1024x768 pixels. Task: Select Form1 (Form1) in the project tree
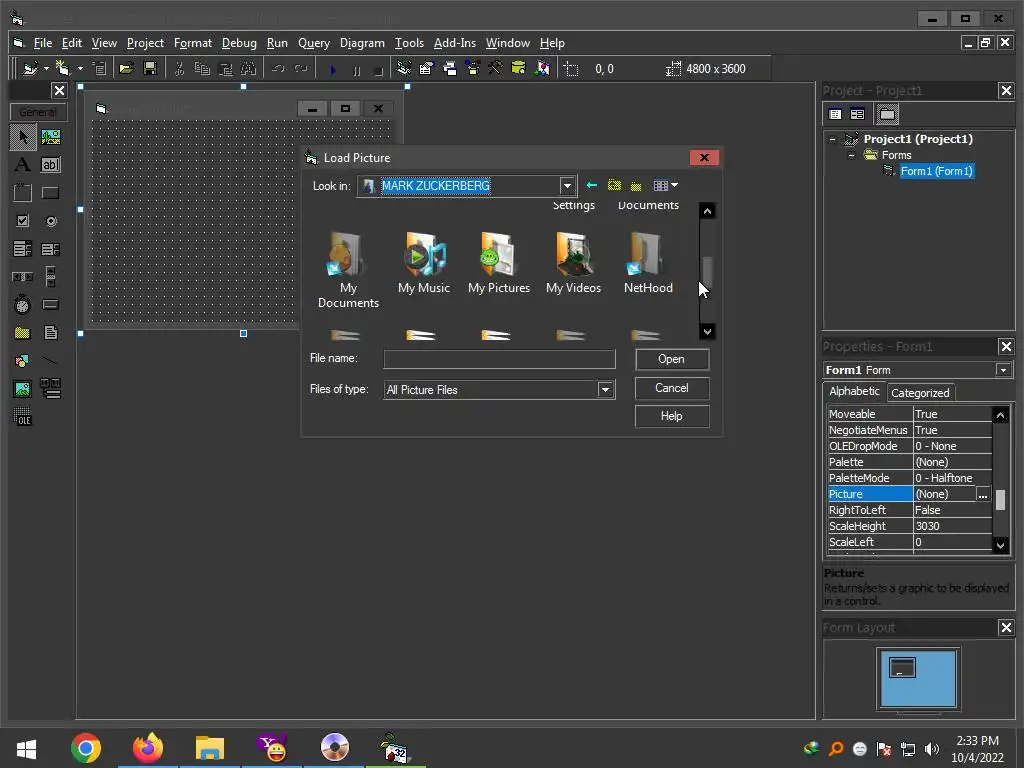[x=936, y=171]
